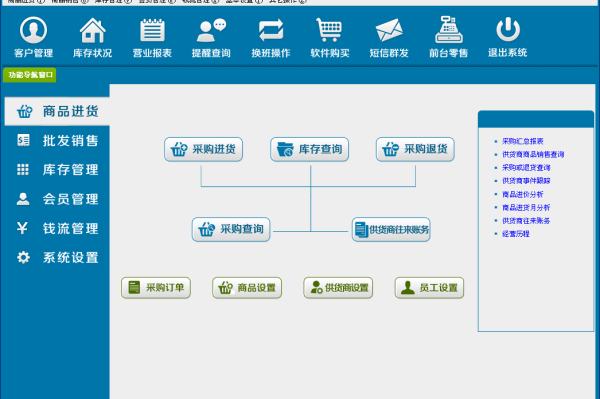Click the 采购进货 button

click(204, 149)
